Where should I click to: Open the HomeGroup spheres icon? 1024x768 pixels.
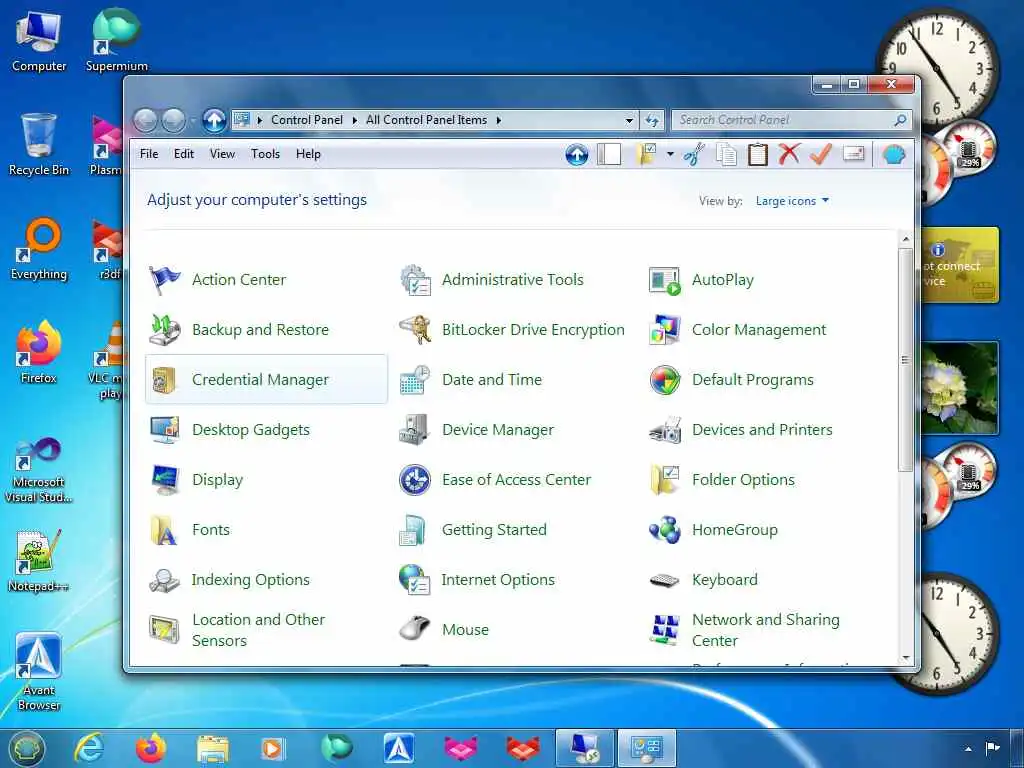665,530
